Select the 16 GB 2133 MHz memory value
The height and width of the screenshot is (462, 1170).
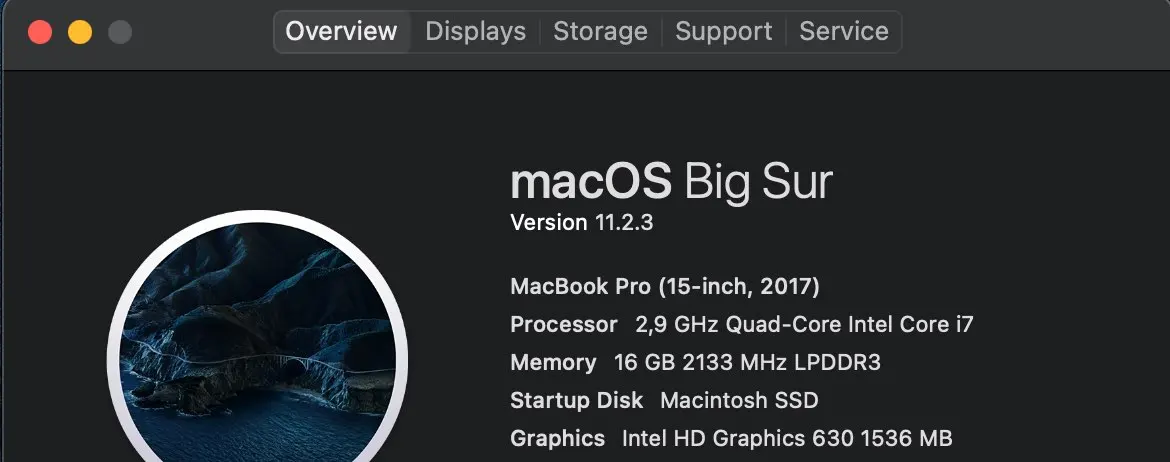tap(747, 363)
